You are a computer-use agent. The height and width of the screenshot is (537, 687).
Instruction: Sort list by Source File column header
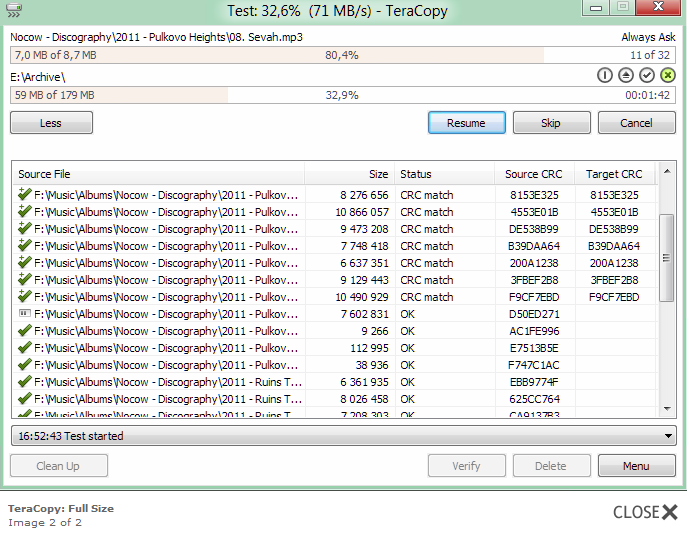tap(159, 174)
